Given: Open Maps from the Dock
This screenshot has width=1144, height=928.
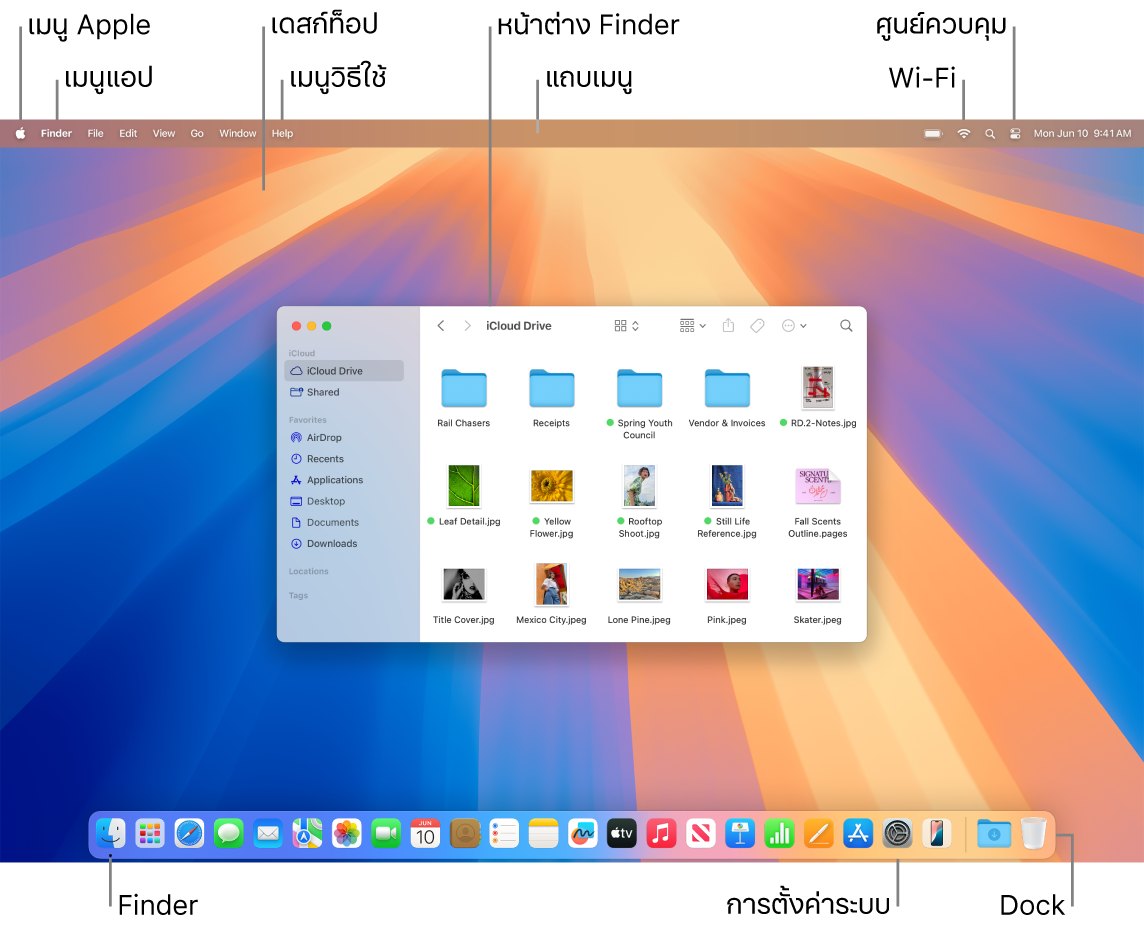Looking at the screenshot, I should [x=307, y=833].
